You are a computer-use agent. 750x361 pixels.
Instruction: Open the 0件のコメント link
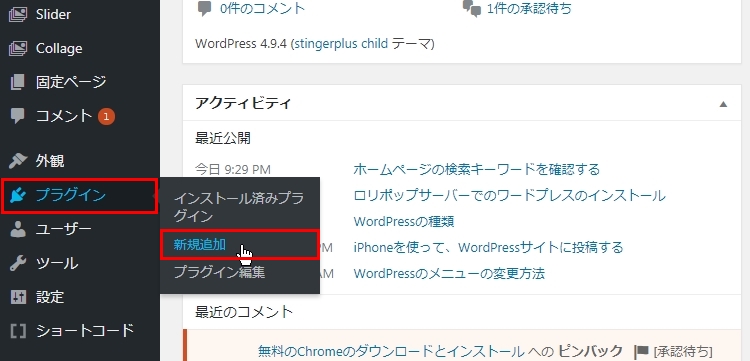[x=262, y=9]
